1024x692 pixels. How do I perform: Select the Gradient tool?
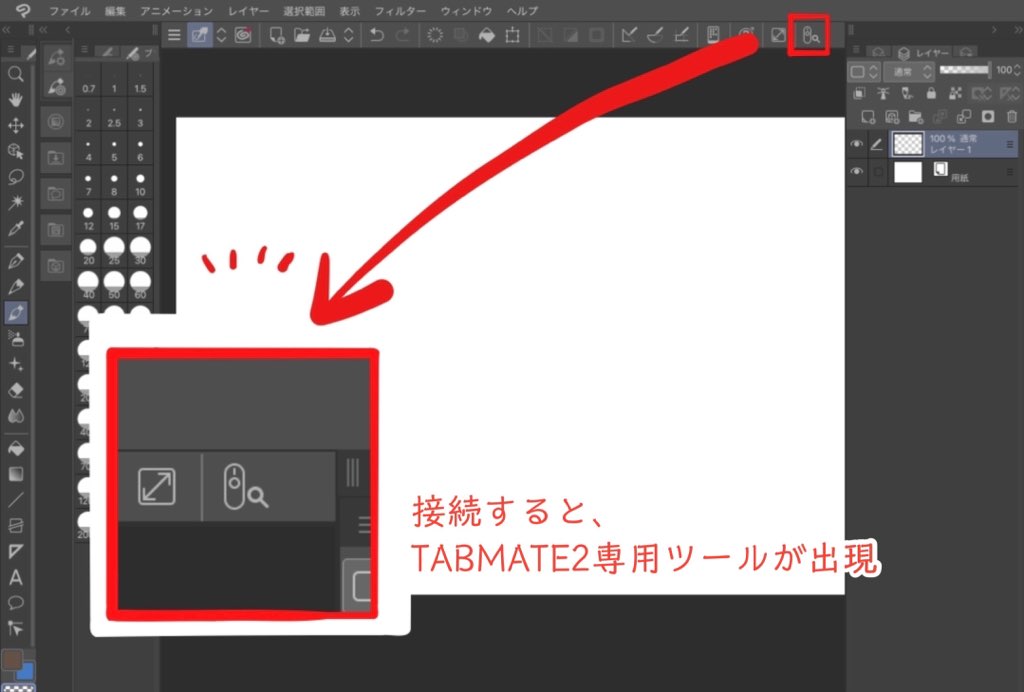(16, 474)
